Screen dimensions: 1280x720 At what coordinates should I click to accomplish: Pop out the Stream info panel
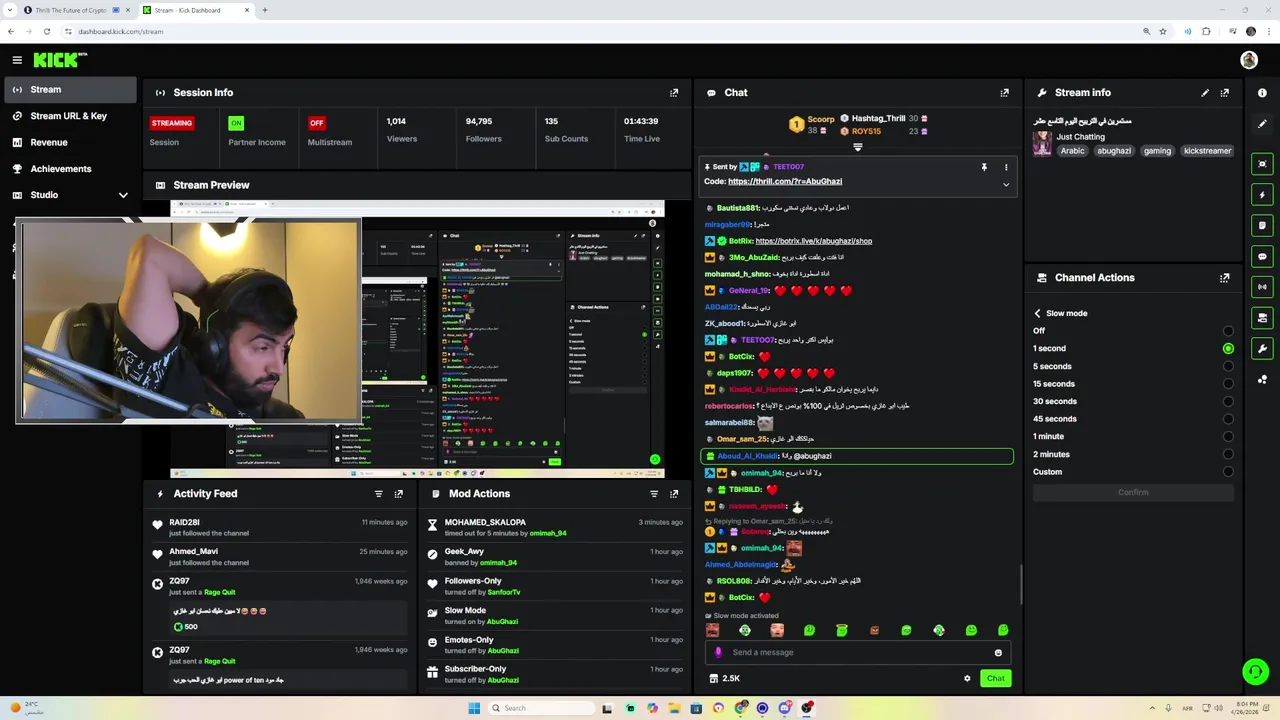coord(1225,92)
